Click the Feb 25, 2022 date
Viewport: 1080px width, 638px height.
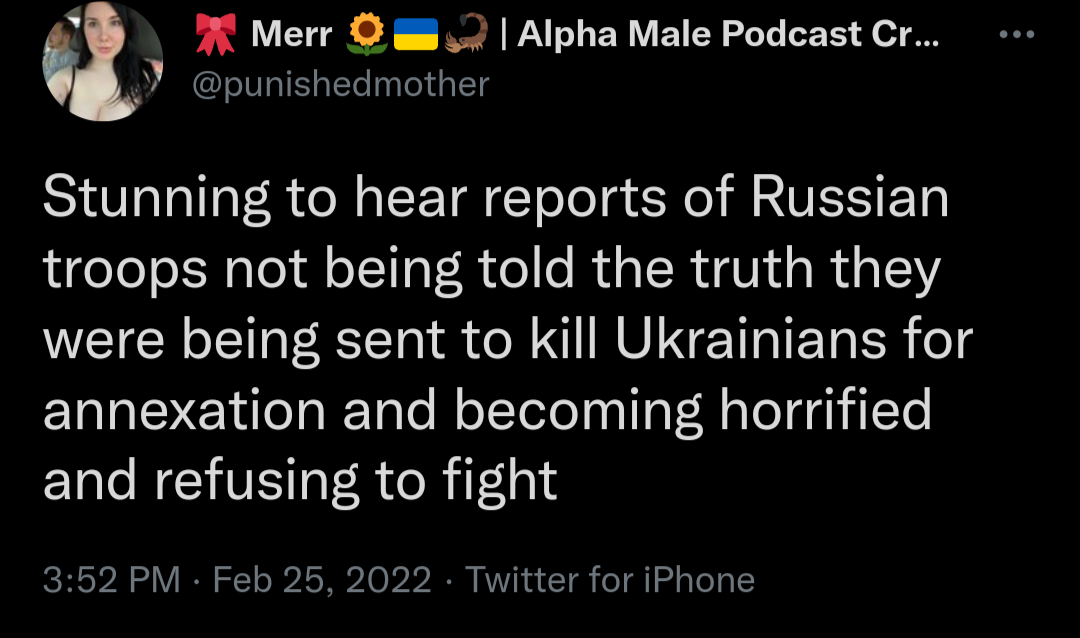click(323, 579)
